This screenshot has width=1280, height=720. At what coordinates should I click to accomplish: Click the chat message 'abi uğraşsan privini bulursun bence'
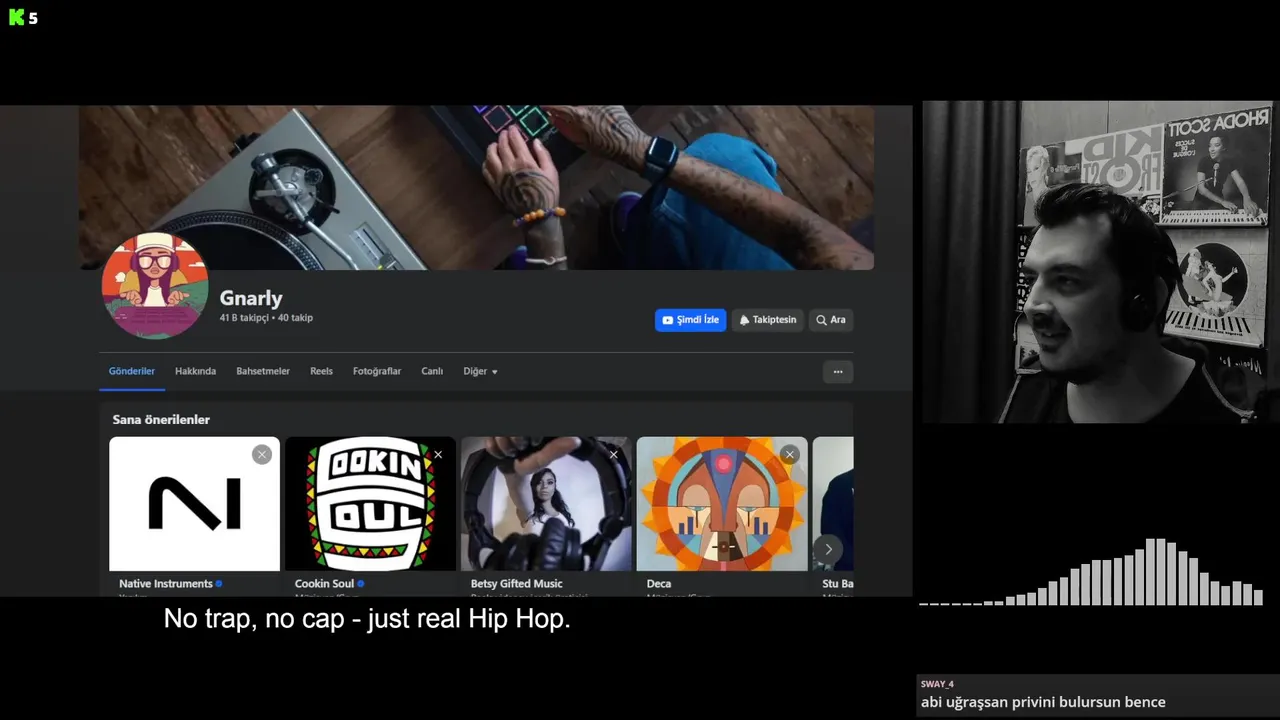point(1043,702)
